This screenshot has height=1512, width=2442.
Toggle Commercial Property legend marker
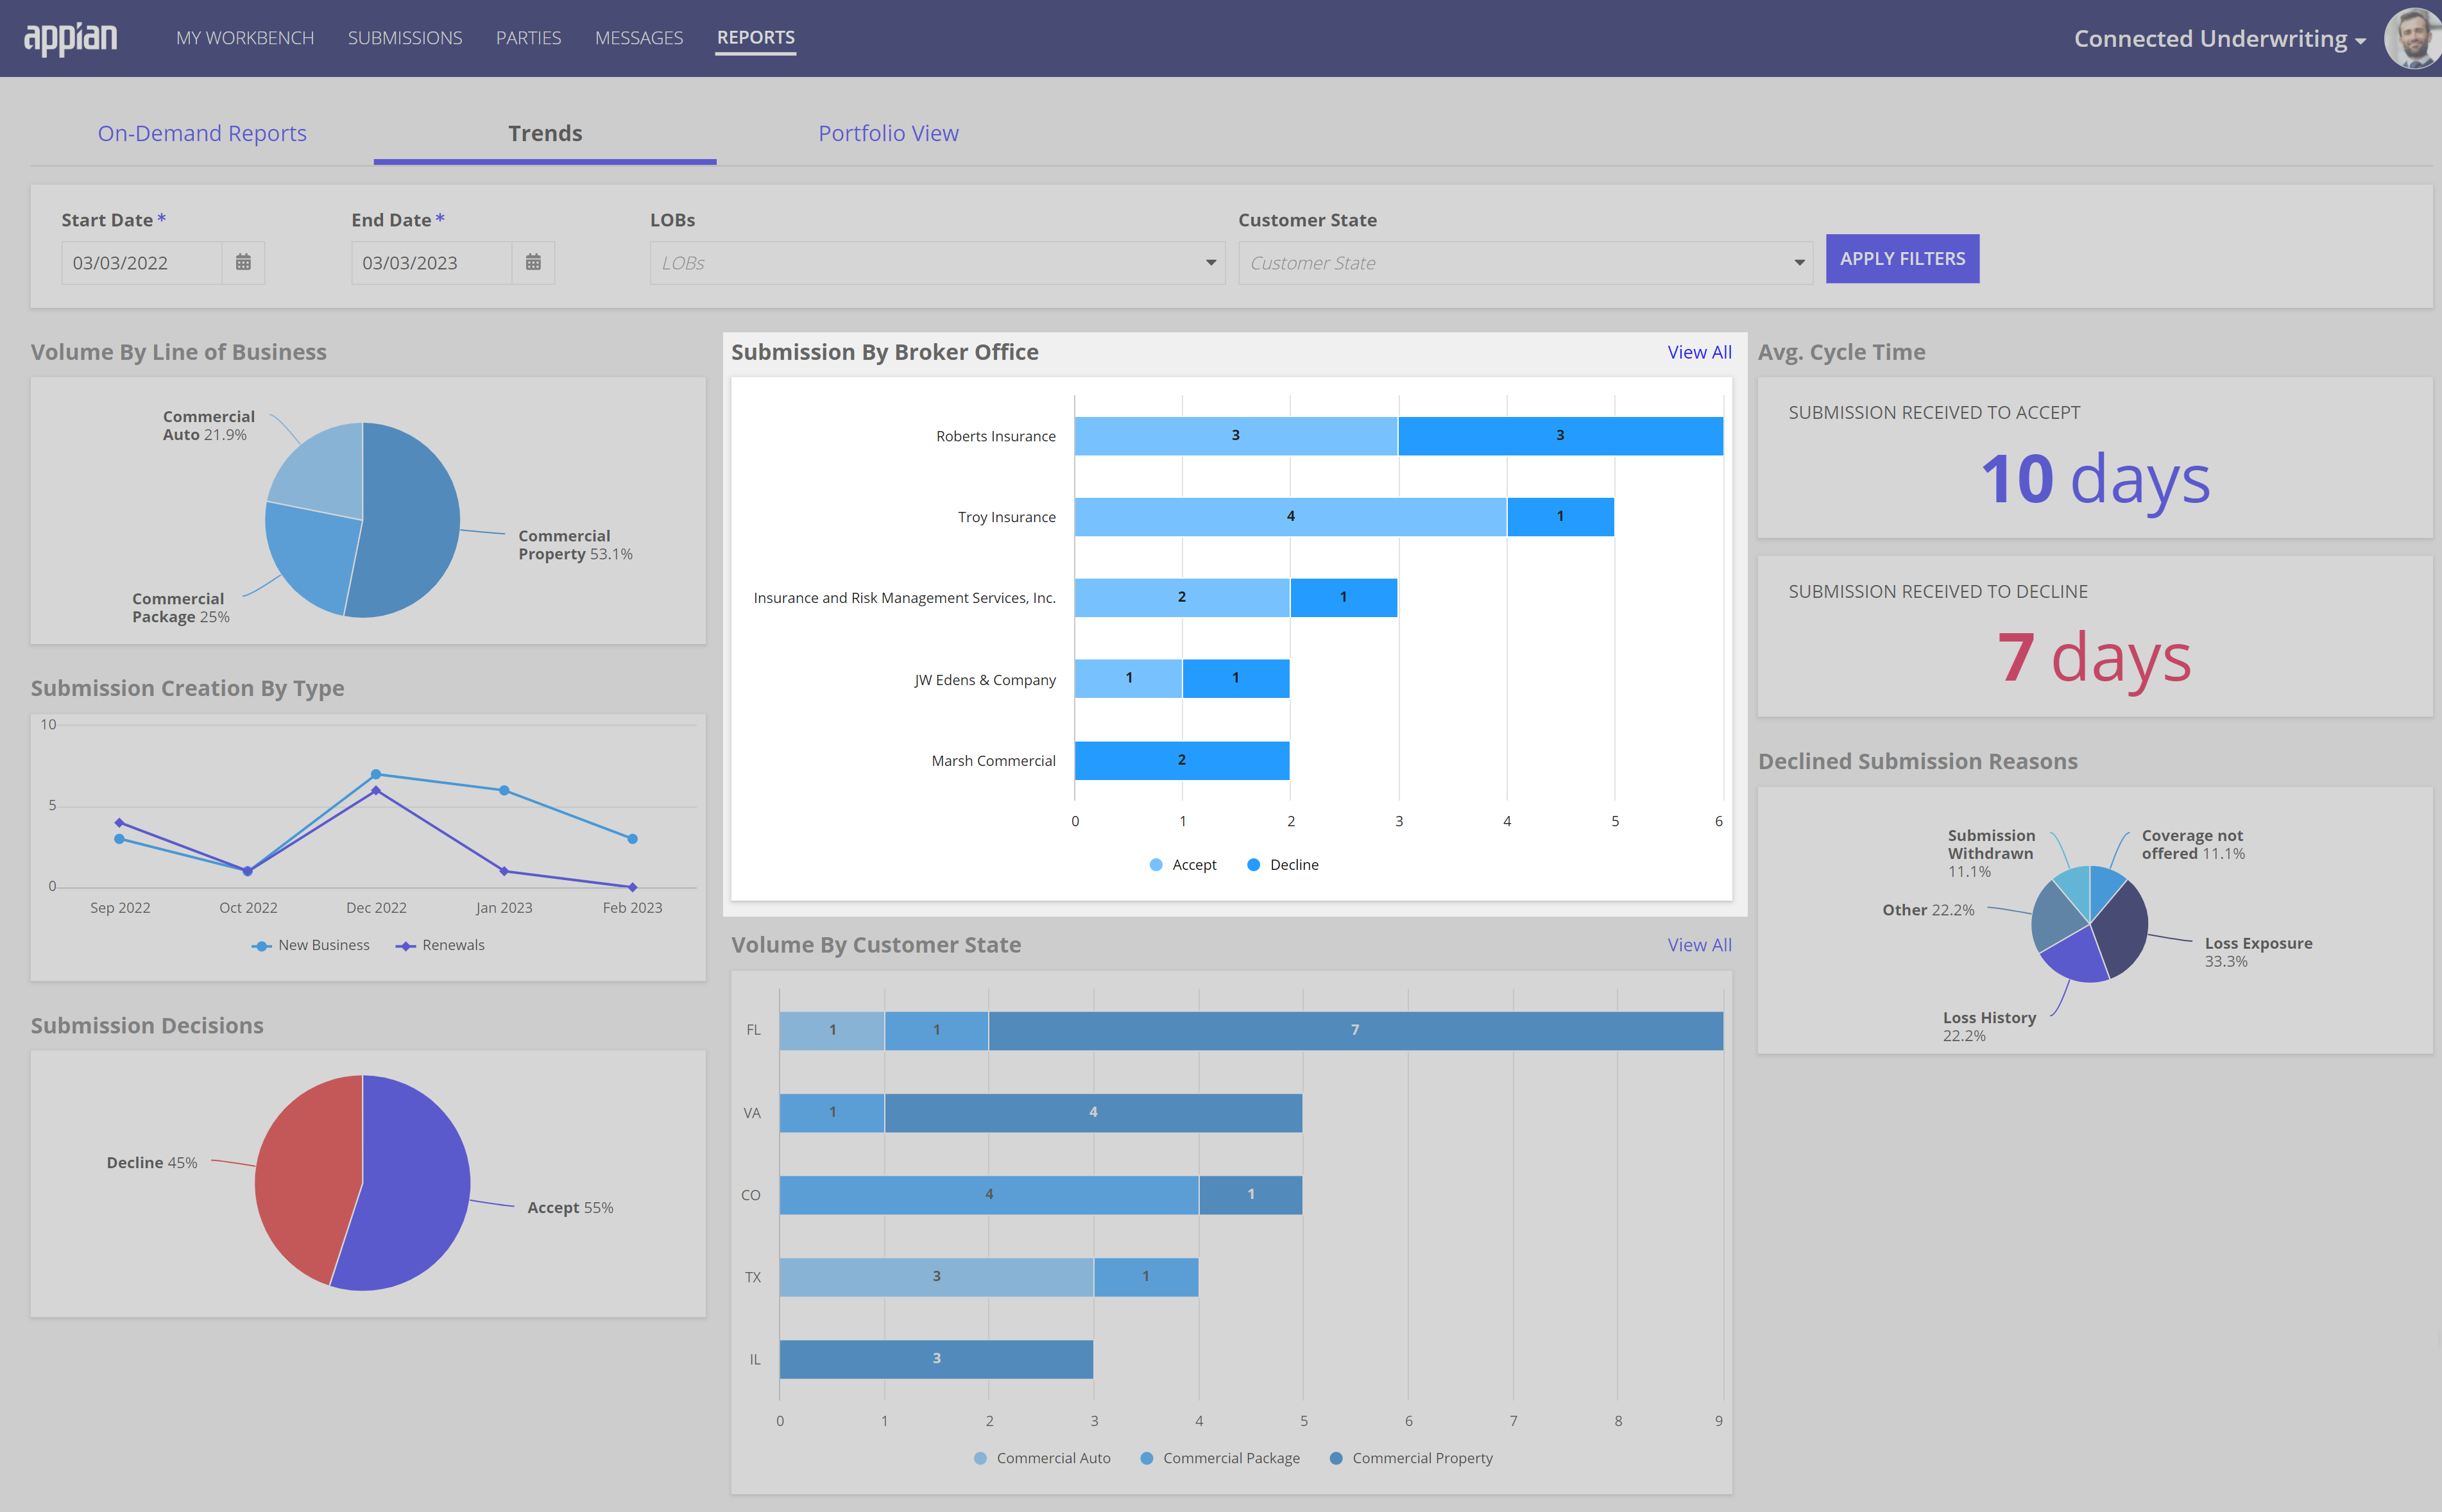(x=1411, y=1458)
